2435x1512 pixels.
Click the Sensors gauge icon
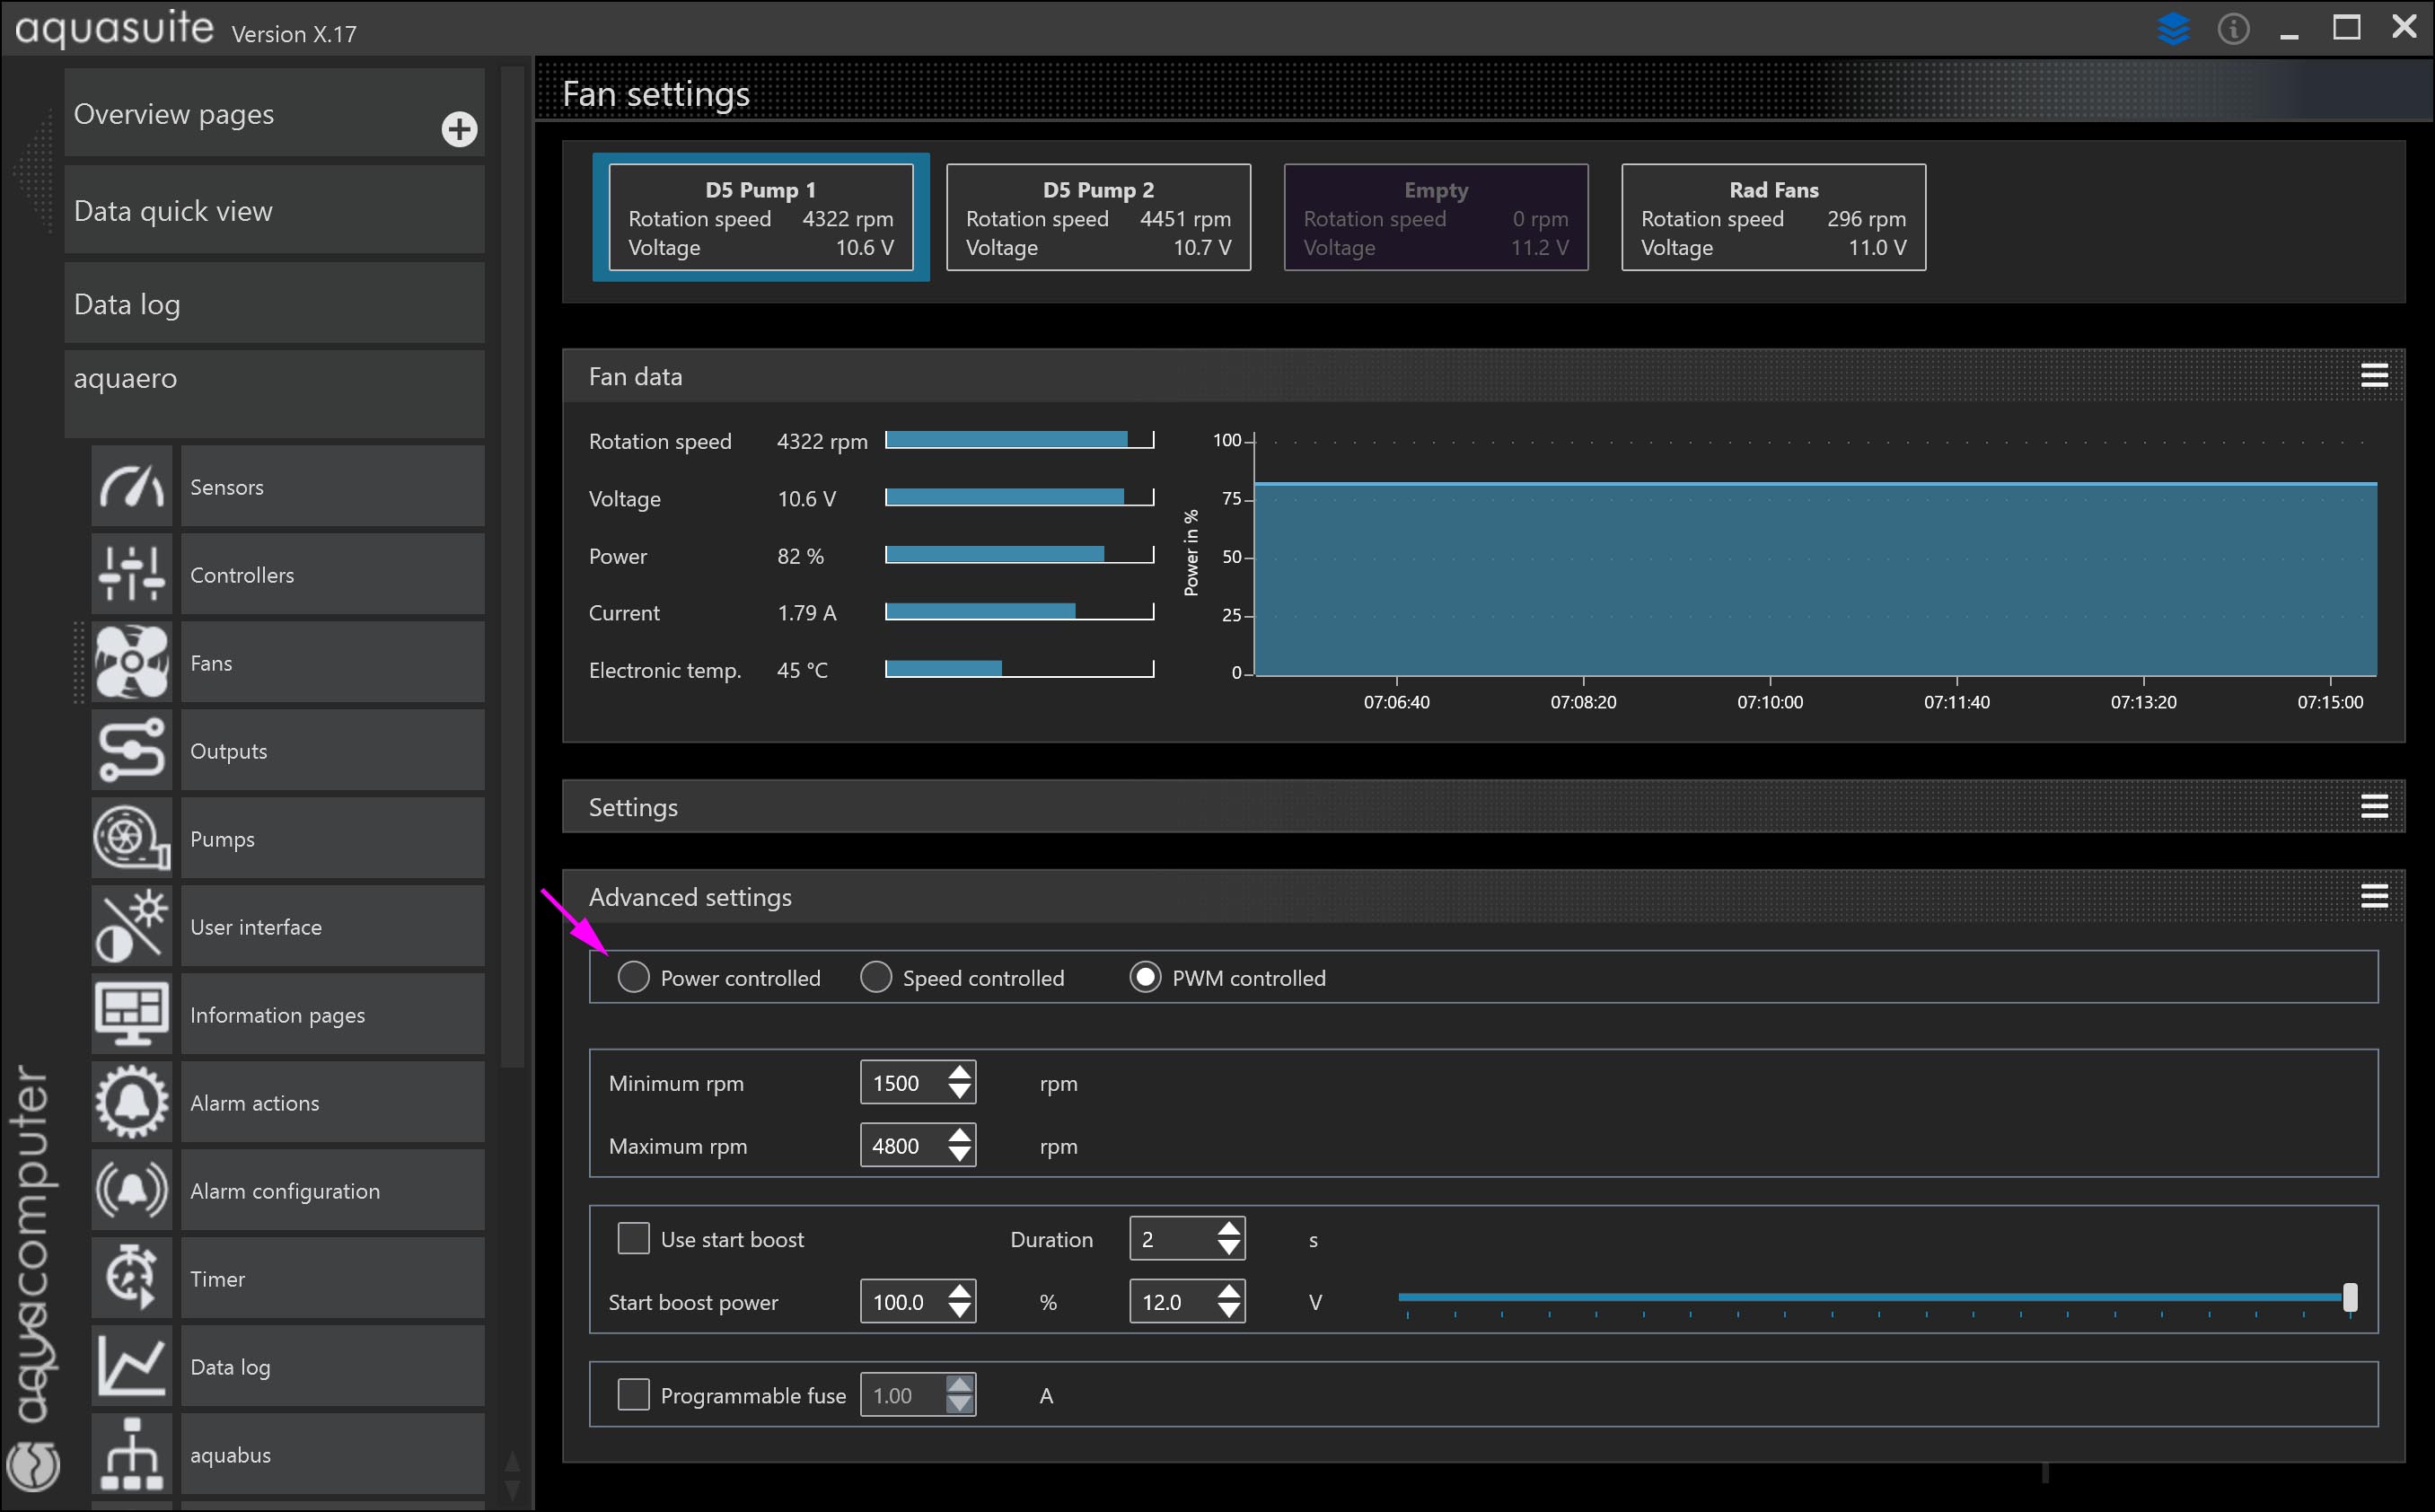131,487
